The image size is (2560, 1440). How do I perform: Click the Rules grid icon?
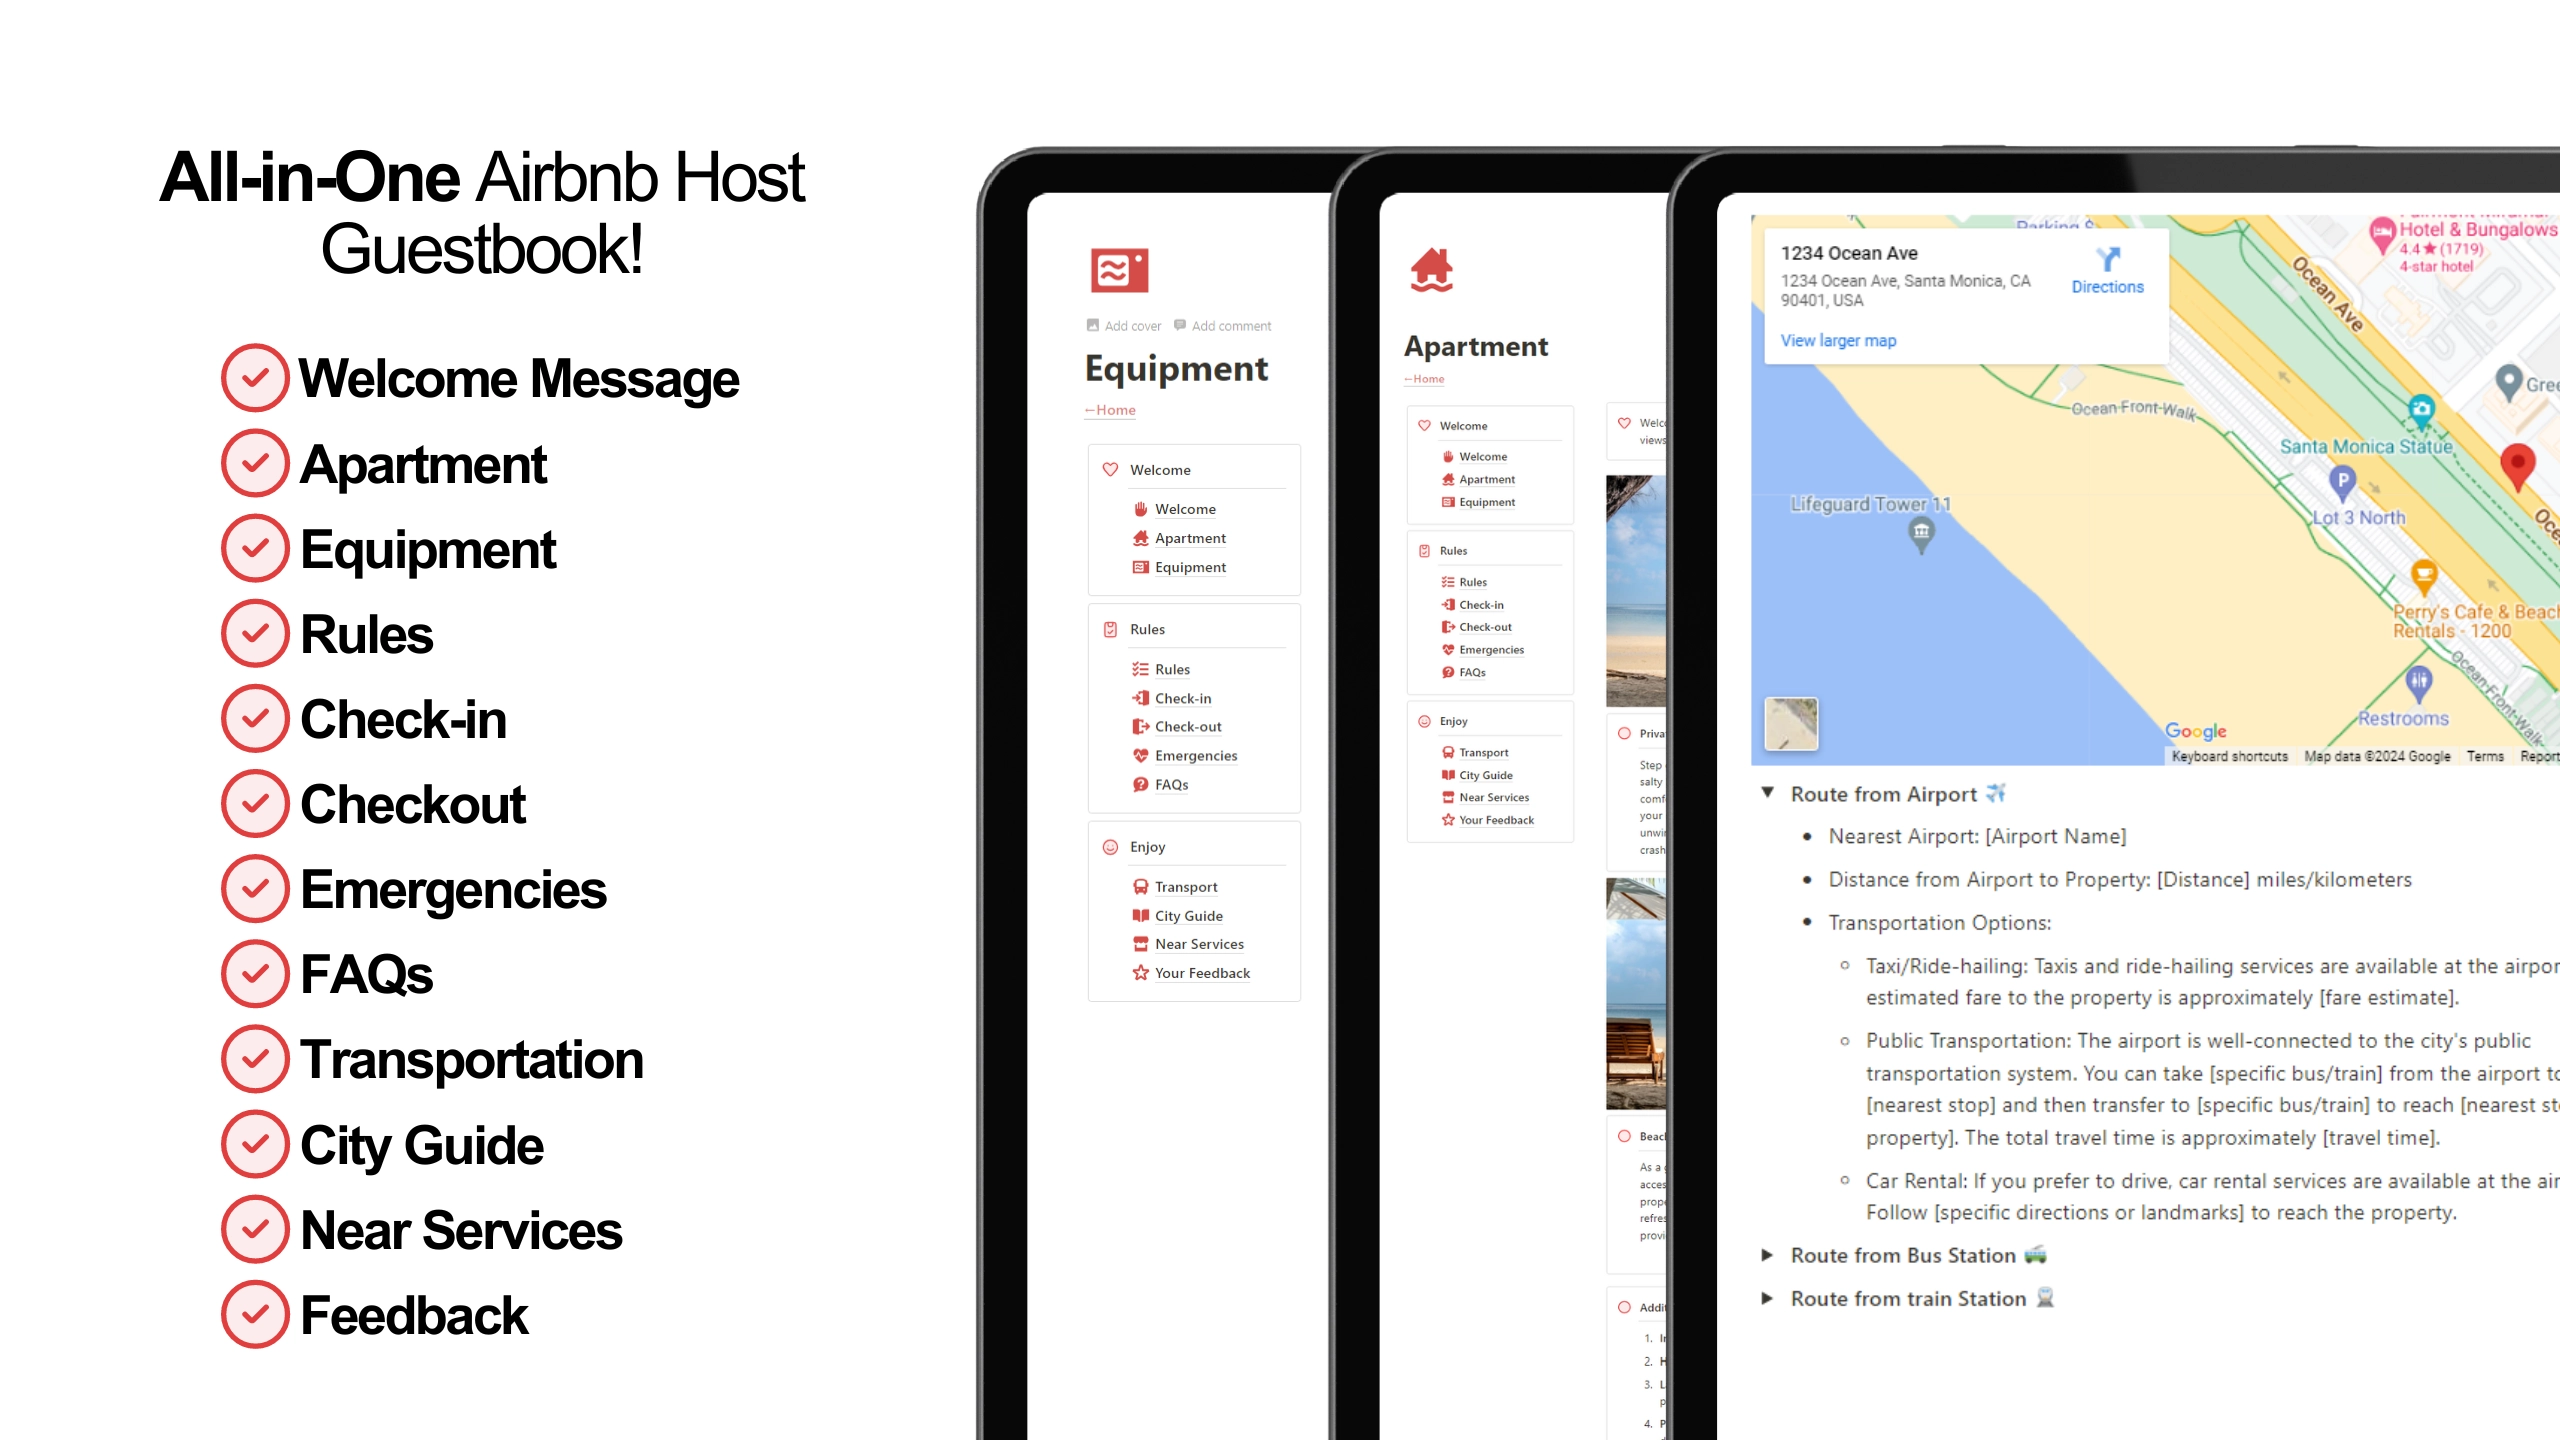coord(1109,629)
